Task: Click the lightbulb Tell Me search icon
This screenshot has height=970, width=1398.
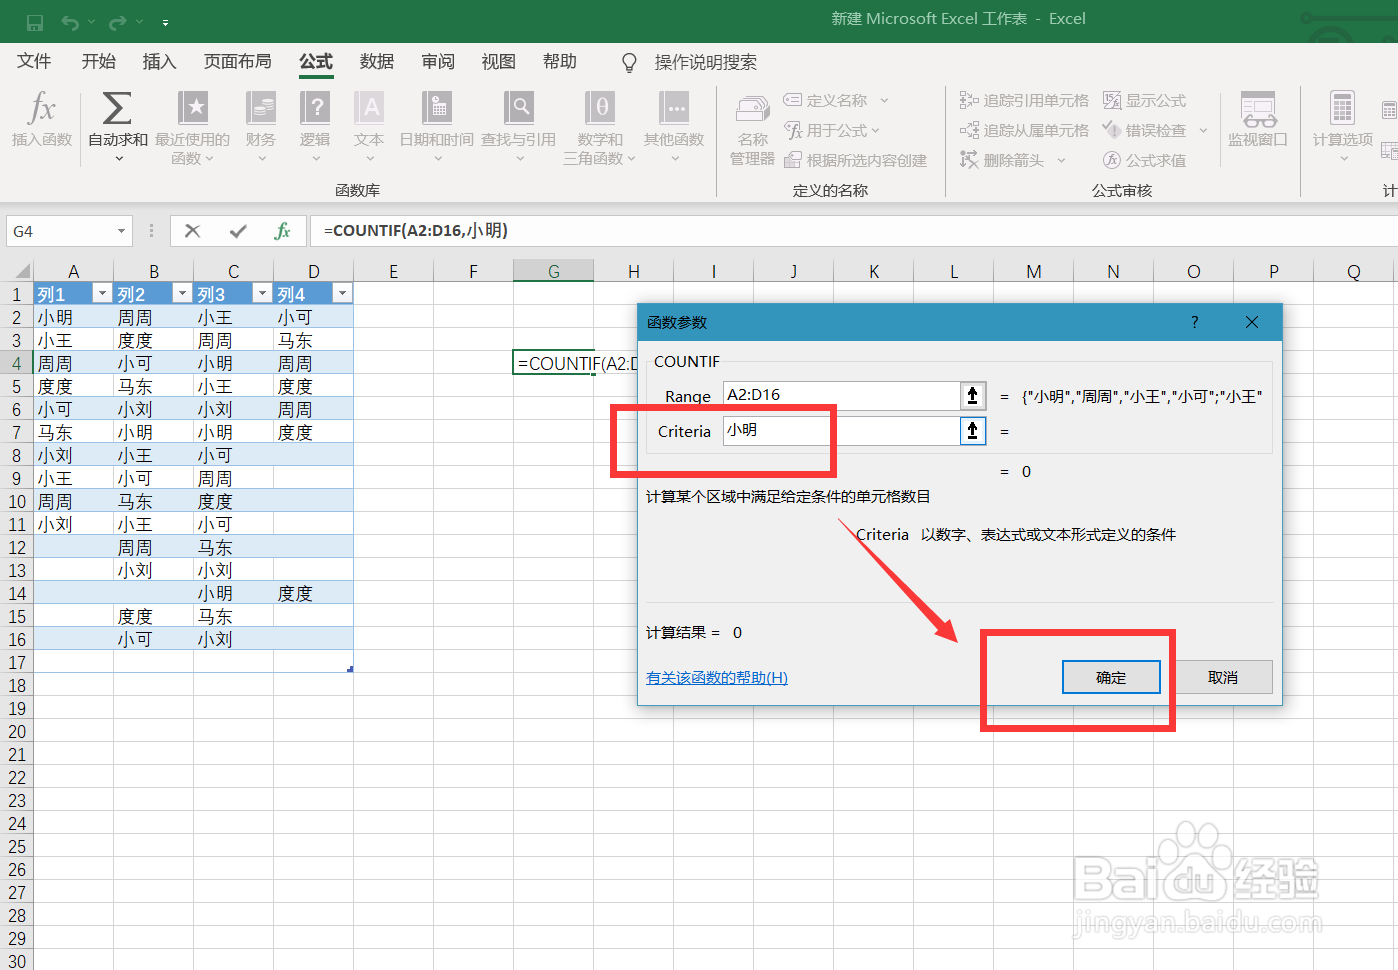Action: [629, 62]
